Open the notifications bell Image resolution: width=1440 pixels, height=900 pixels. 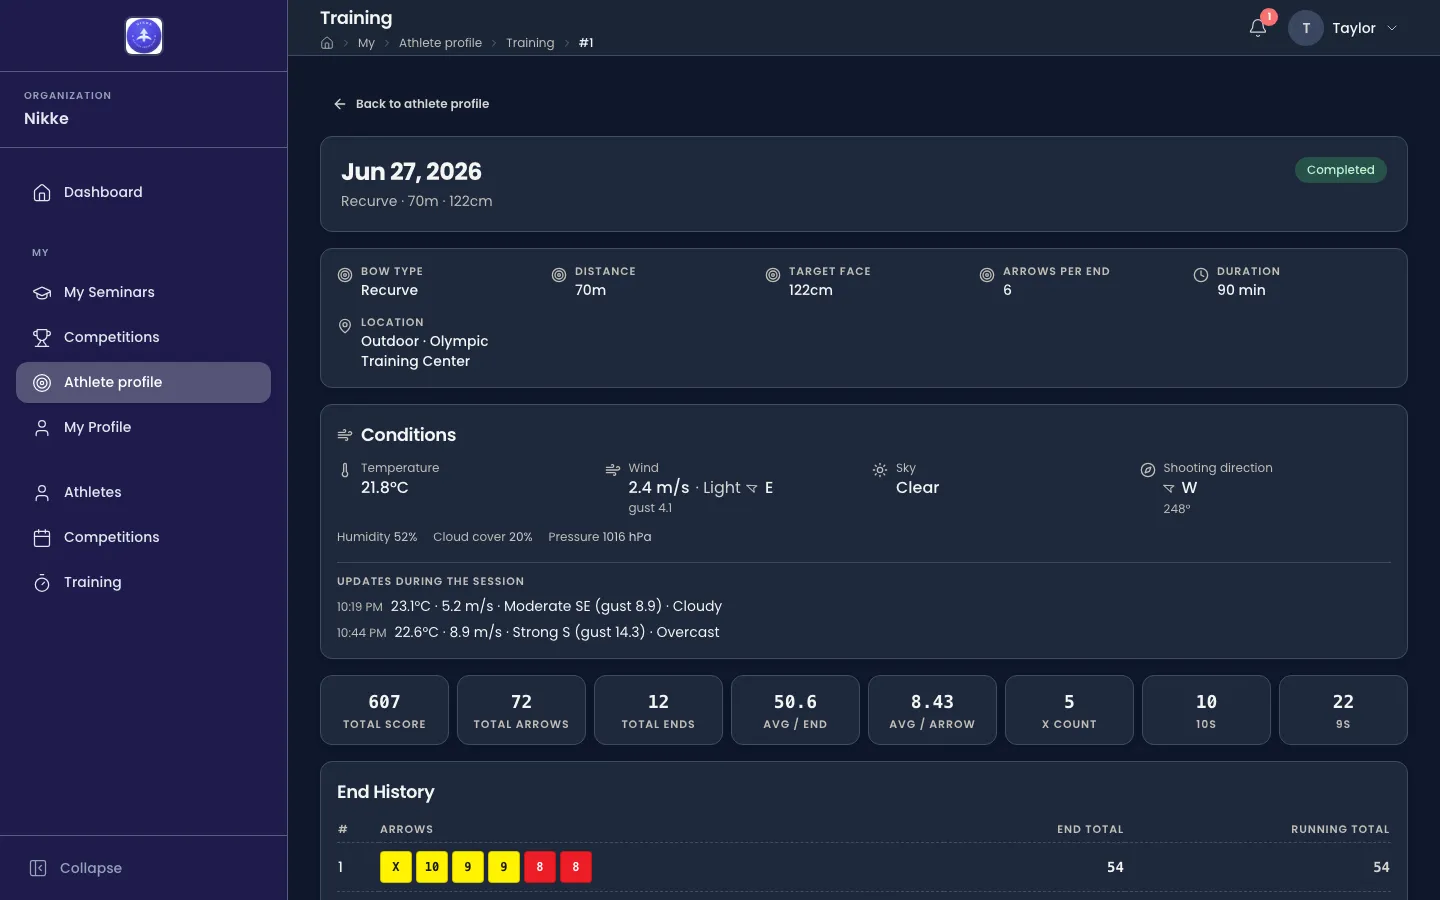[x=1258, y=28]
